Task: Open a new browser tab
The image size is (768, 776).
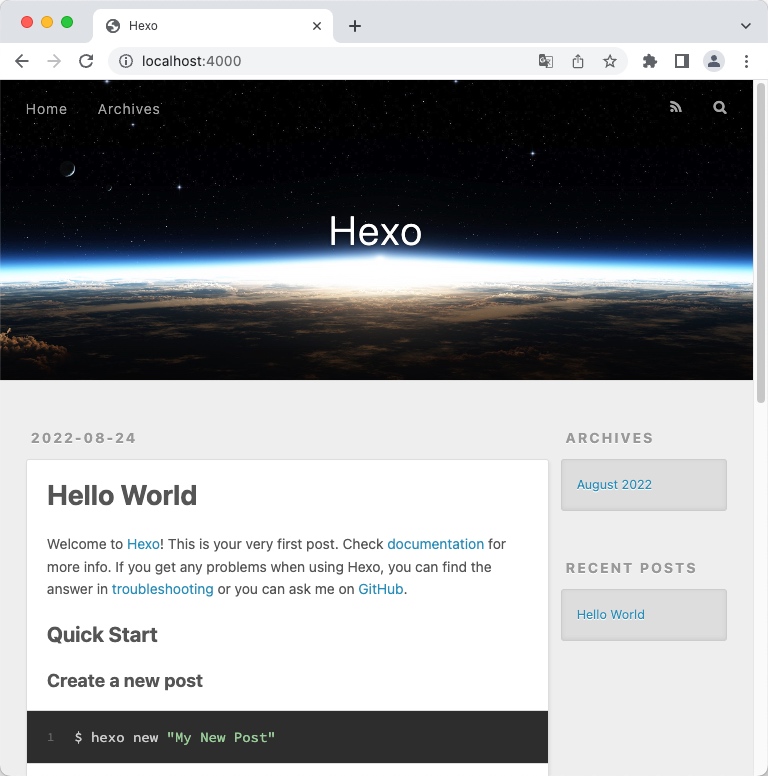Action: (355, 26)
